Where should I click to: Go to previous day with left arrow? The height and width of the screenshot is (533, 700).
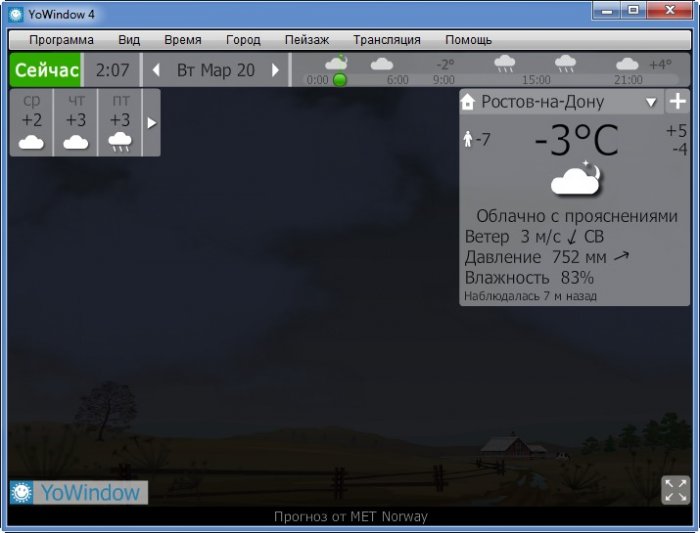pos(156,70)
